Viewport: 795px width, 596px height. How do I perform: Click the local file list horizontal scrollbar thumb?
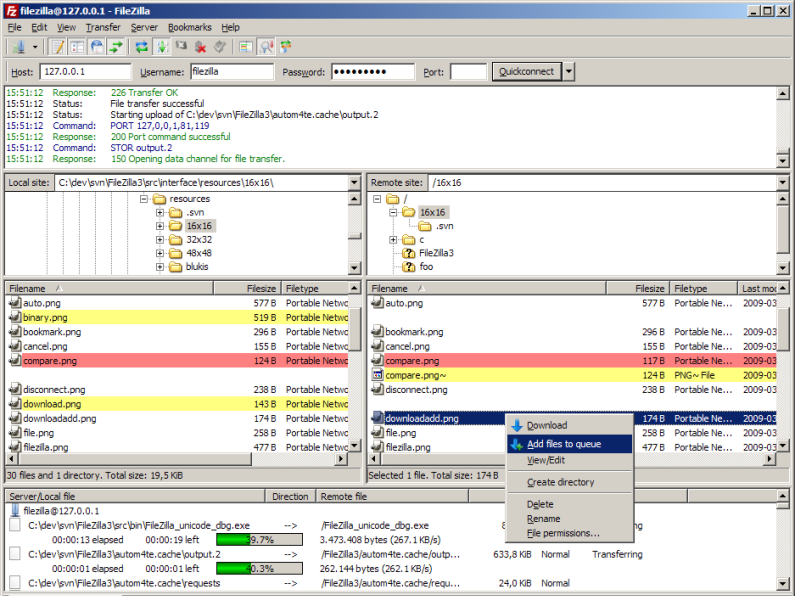pos(135,459)
